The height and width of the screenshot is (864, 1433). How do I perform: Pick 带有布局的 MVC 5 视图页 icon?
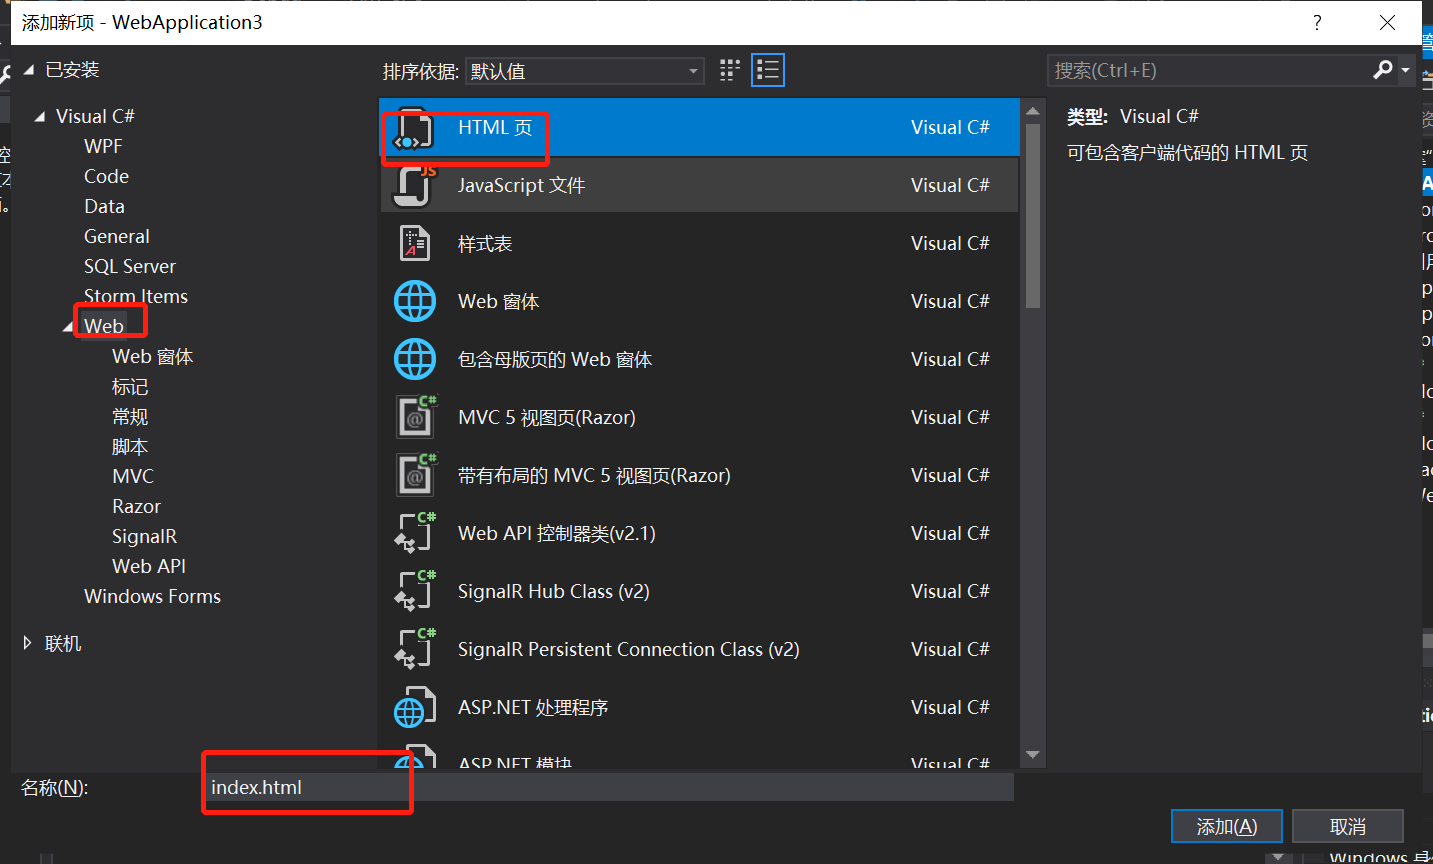[x=416, y=475]
